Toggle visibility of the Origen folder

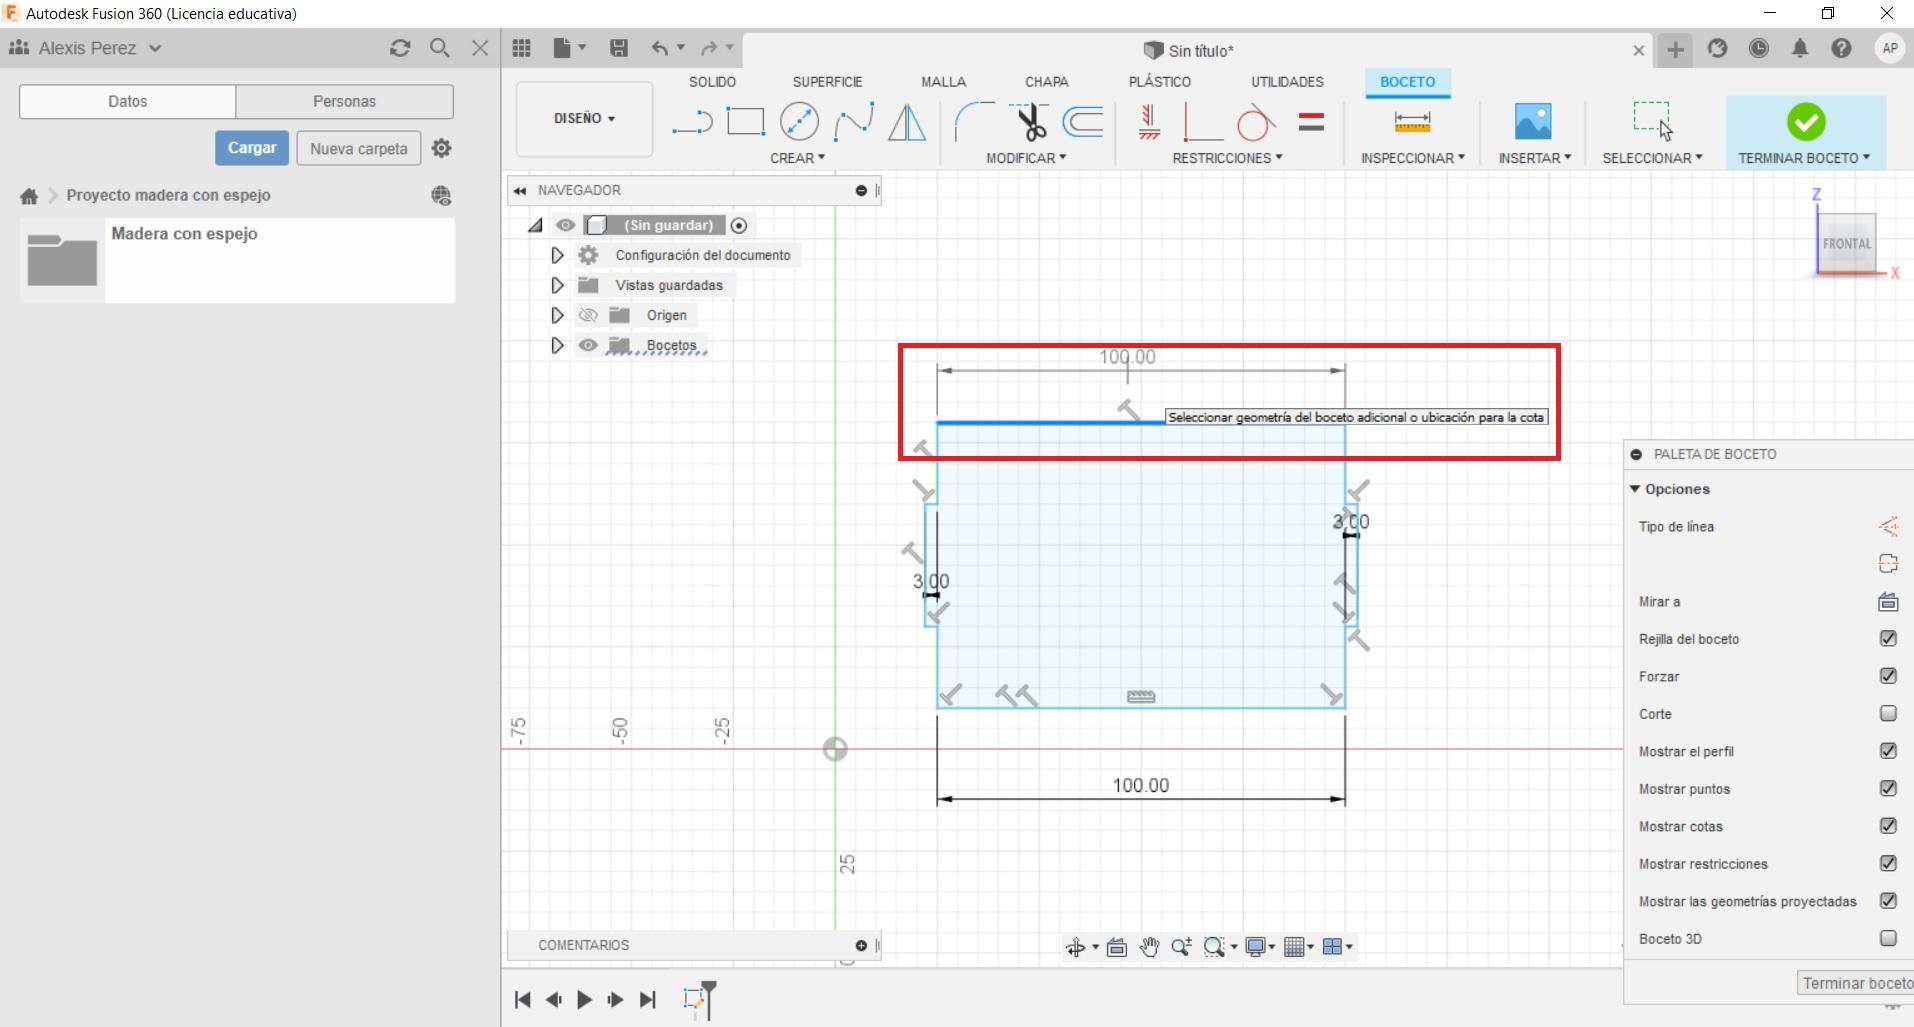click(588, 315)
